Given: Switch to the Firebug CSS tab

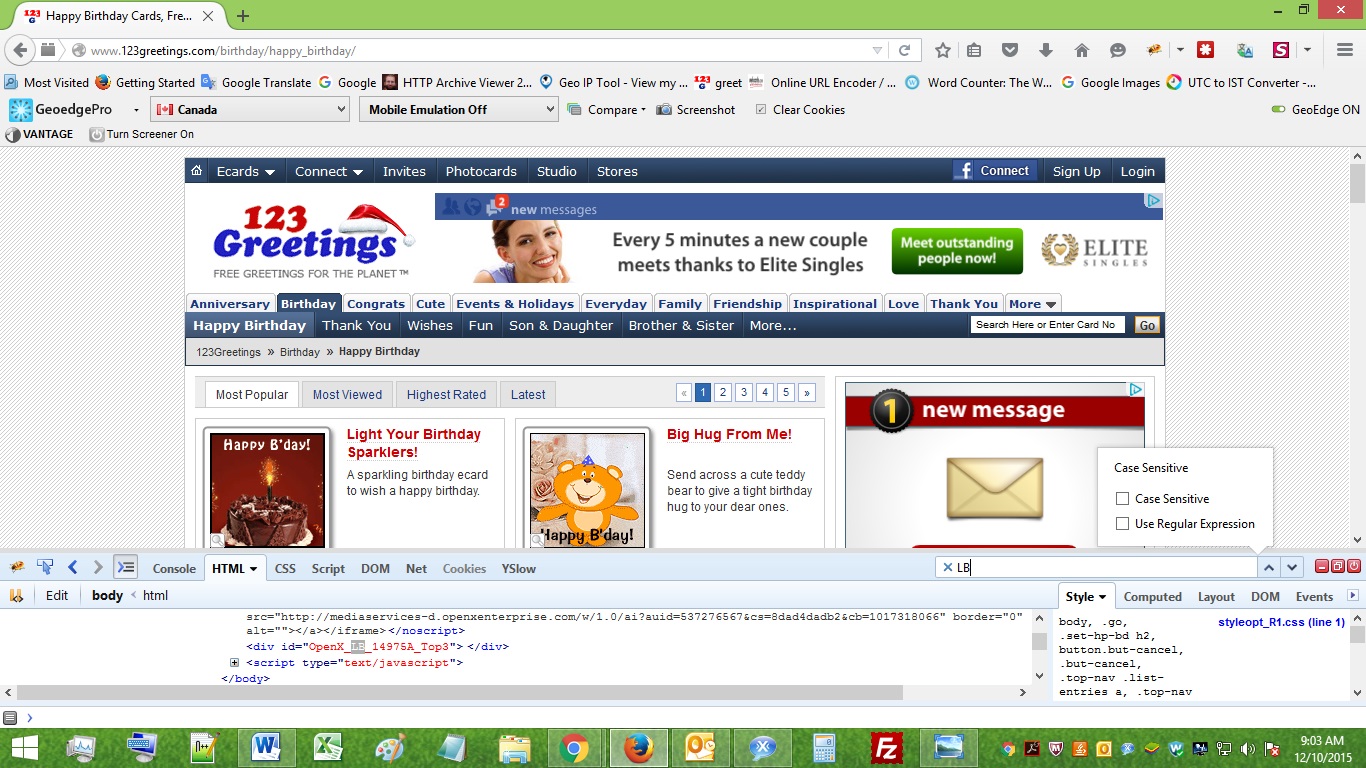Looking at the screenshot, I should point(285,568).
